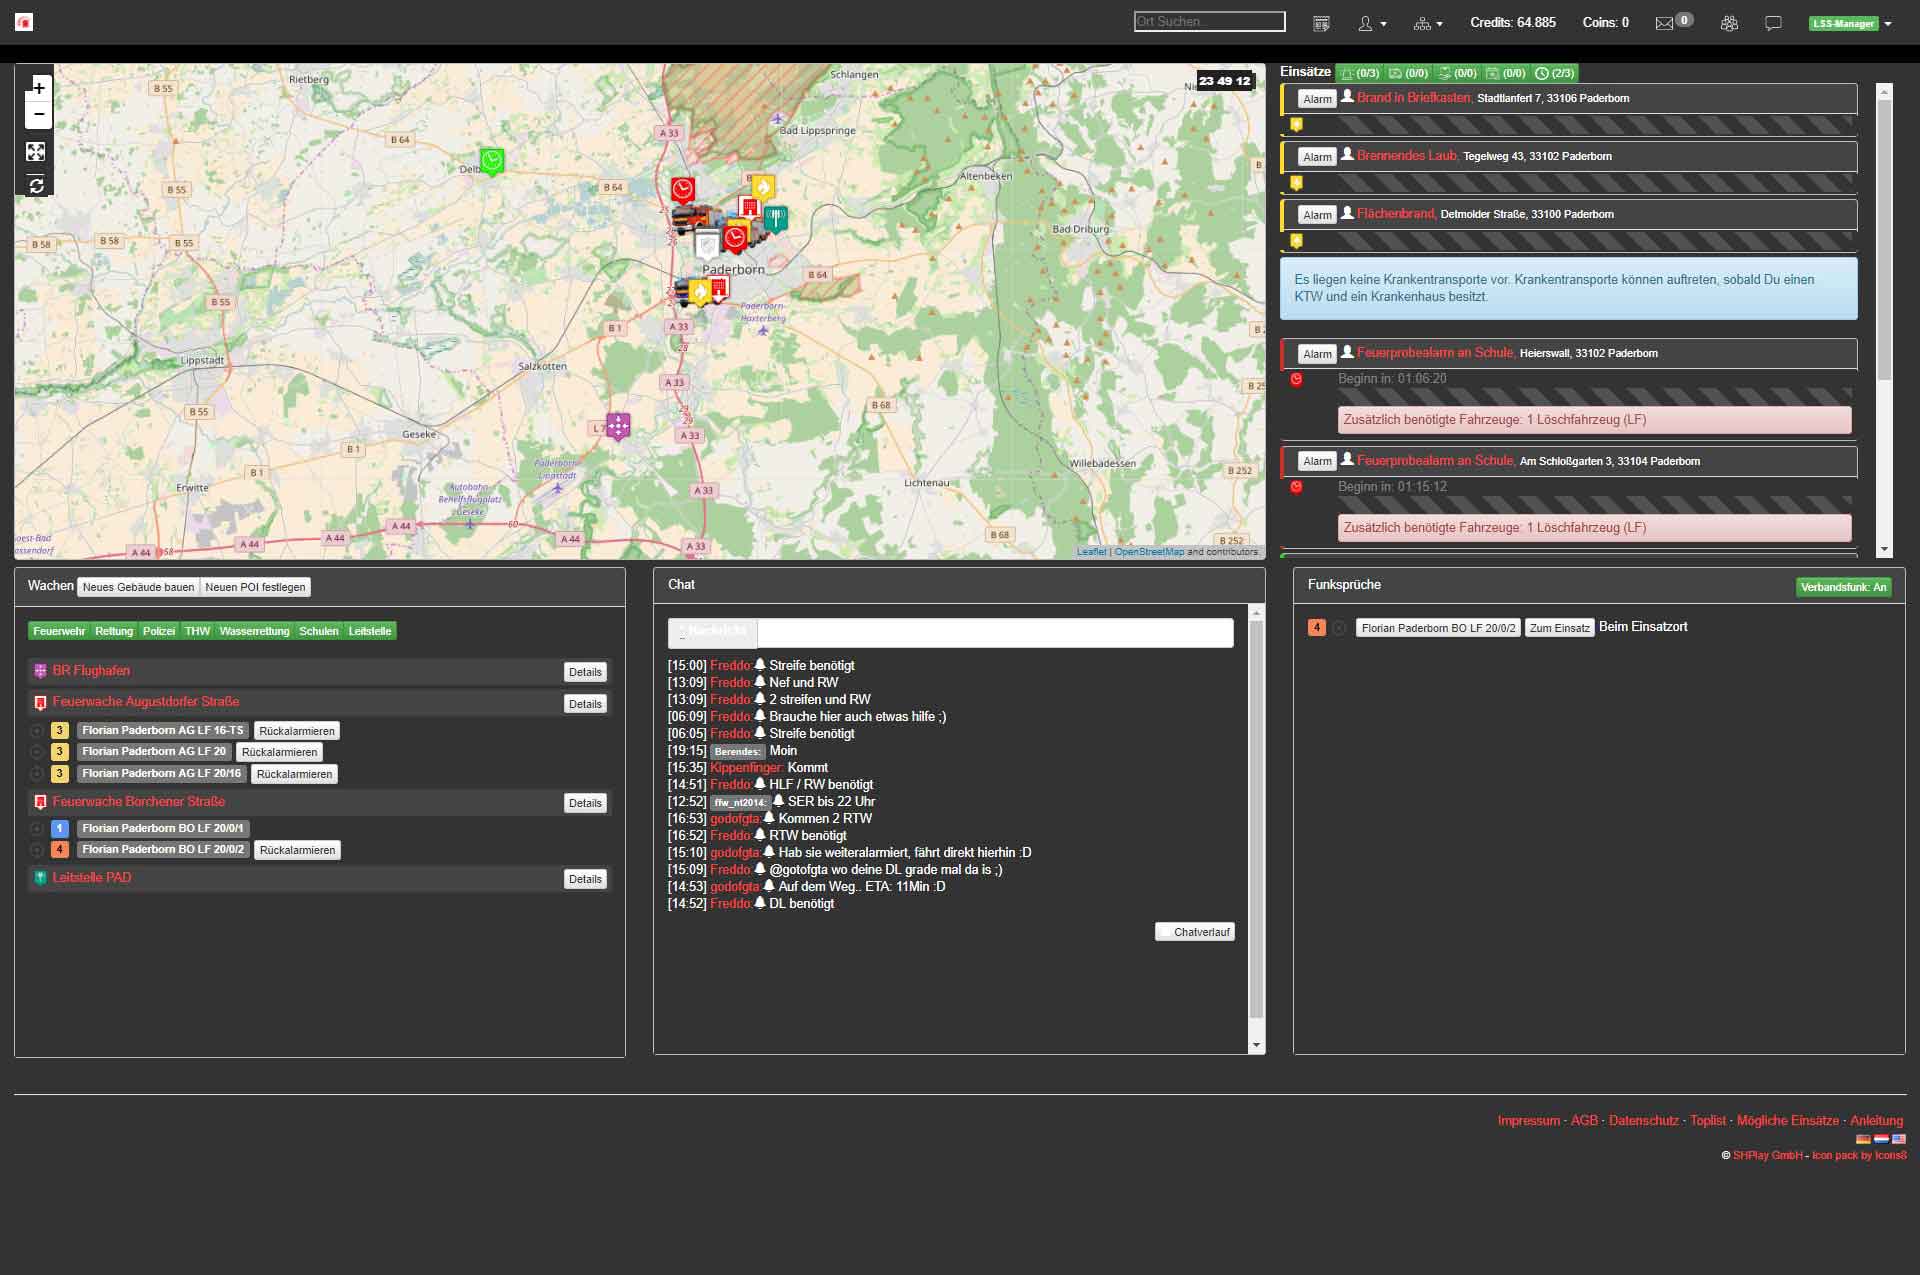1920x1275 pixels.
Task: Zoom out on the map
Action: tap(39, 115)
